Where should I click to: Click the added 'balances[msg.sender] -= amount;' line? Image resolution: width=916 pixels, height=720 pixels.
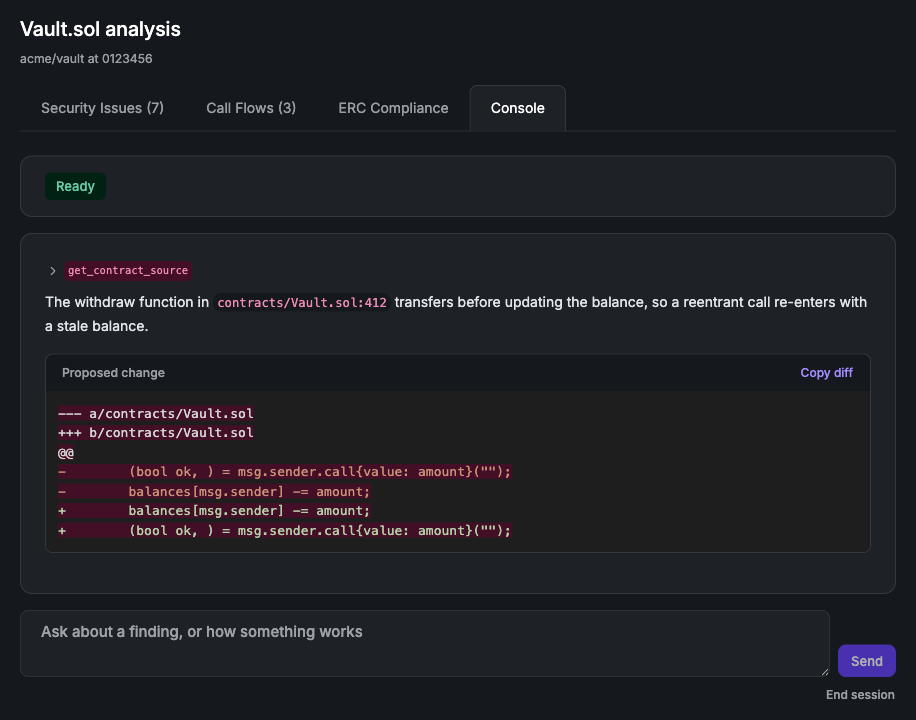click(214, 511)
